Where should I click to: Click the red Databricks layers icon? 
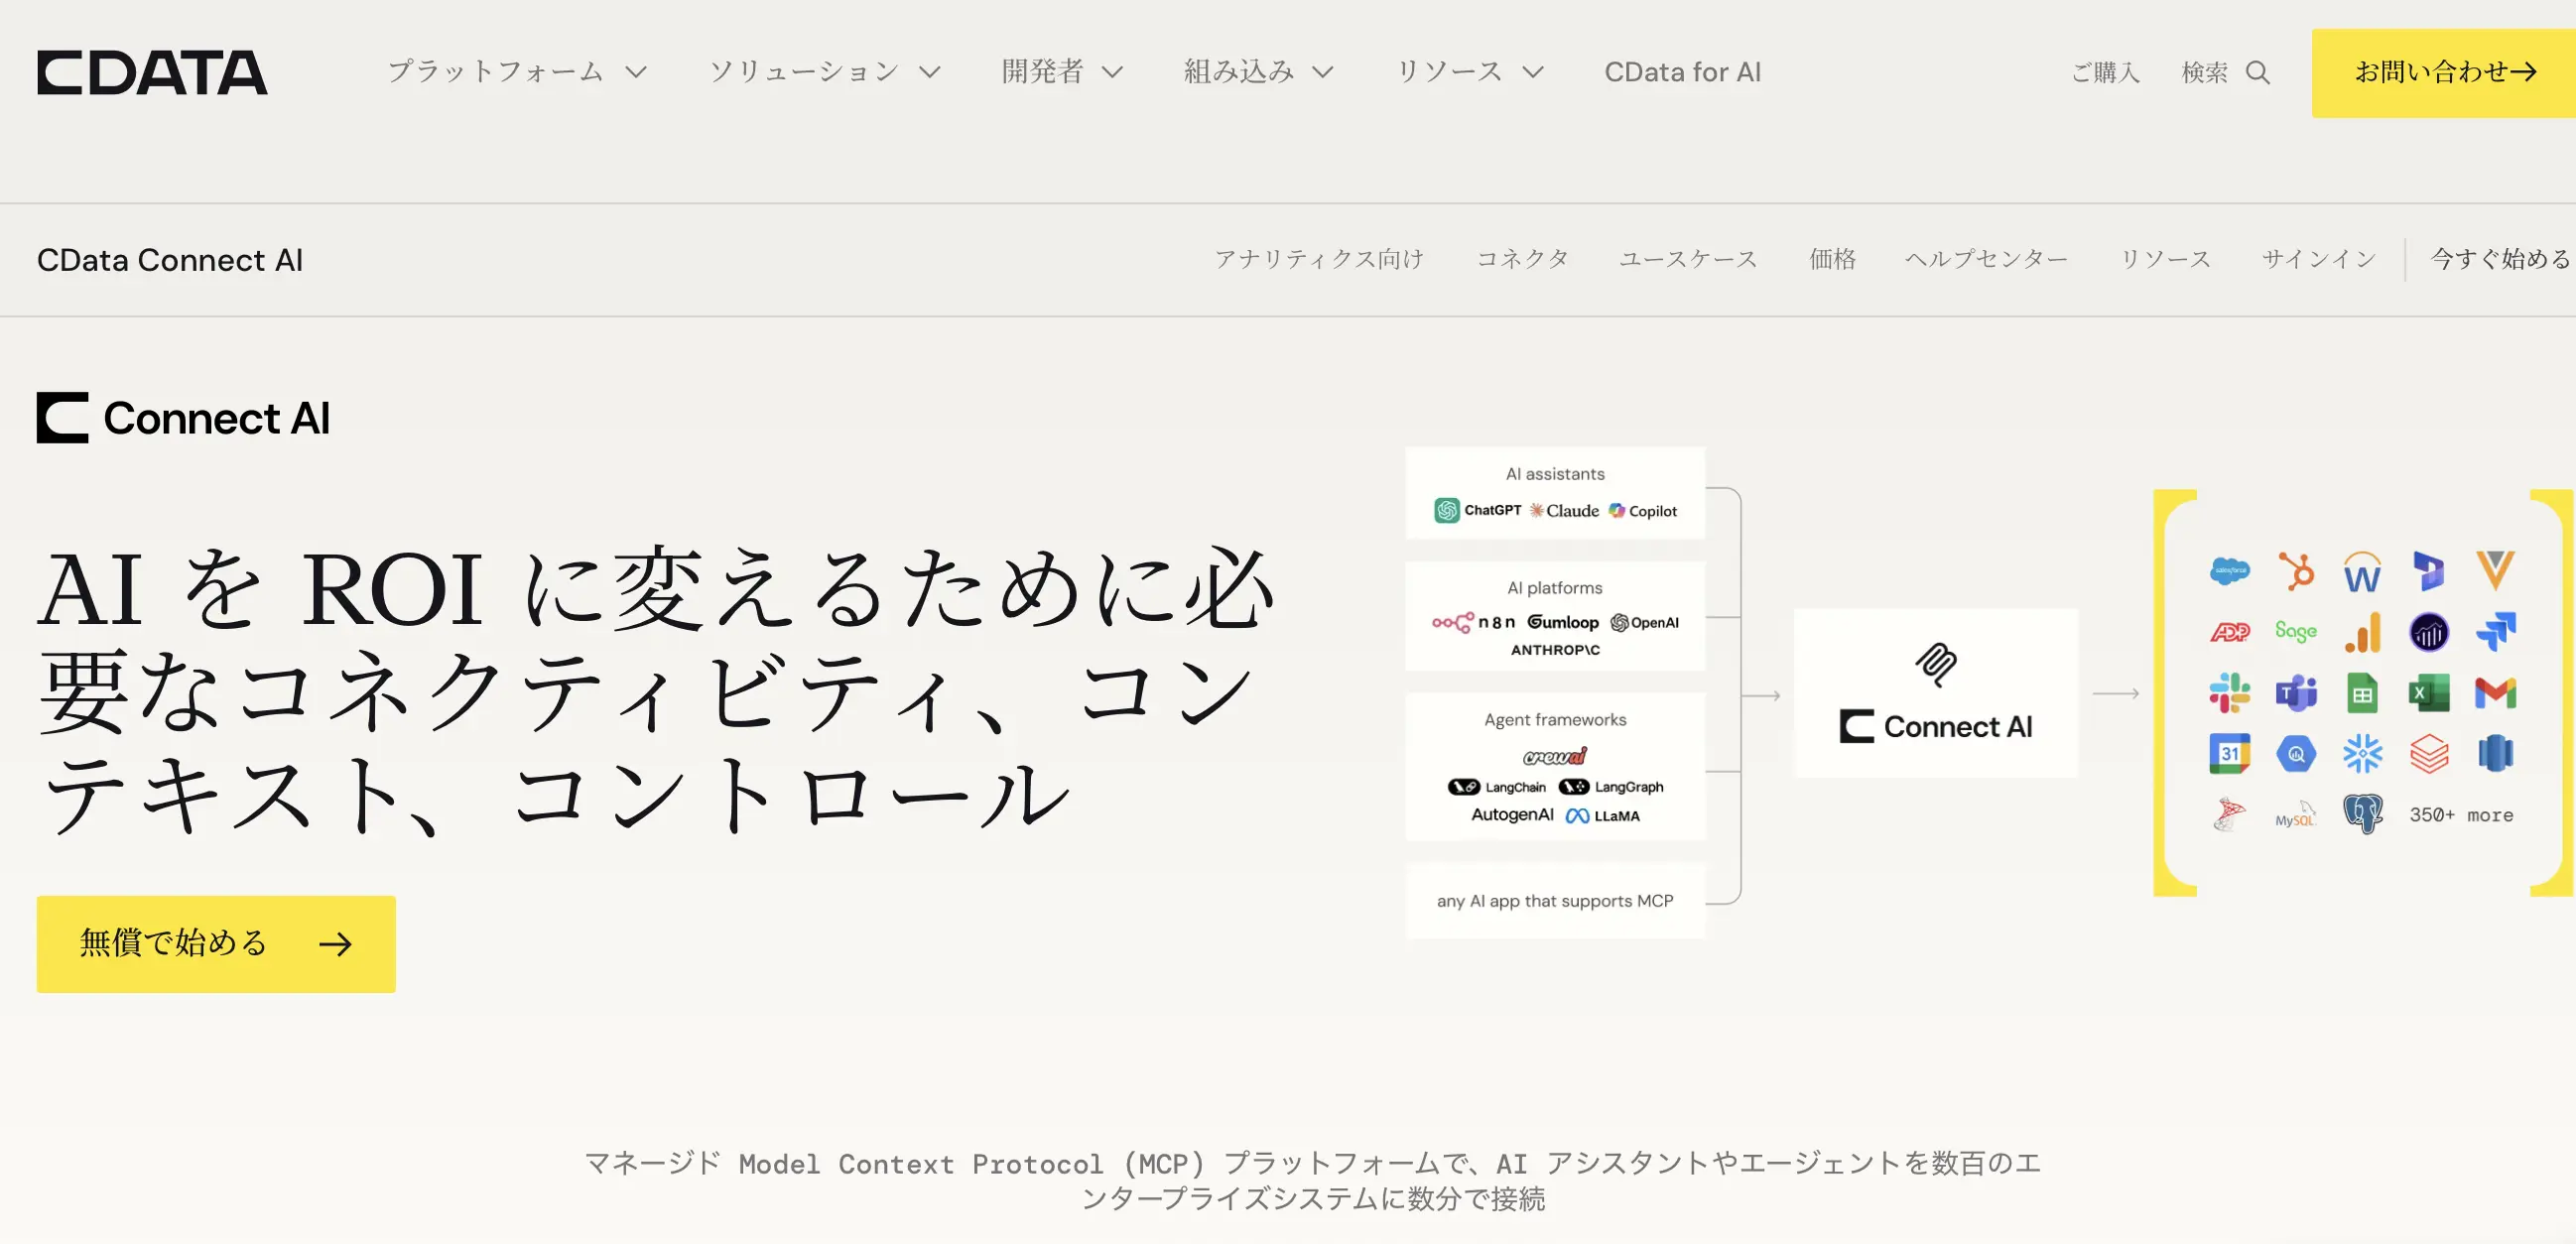[2429, 754]
